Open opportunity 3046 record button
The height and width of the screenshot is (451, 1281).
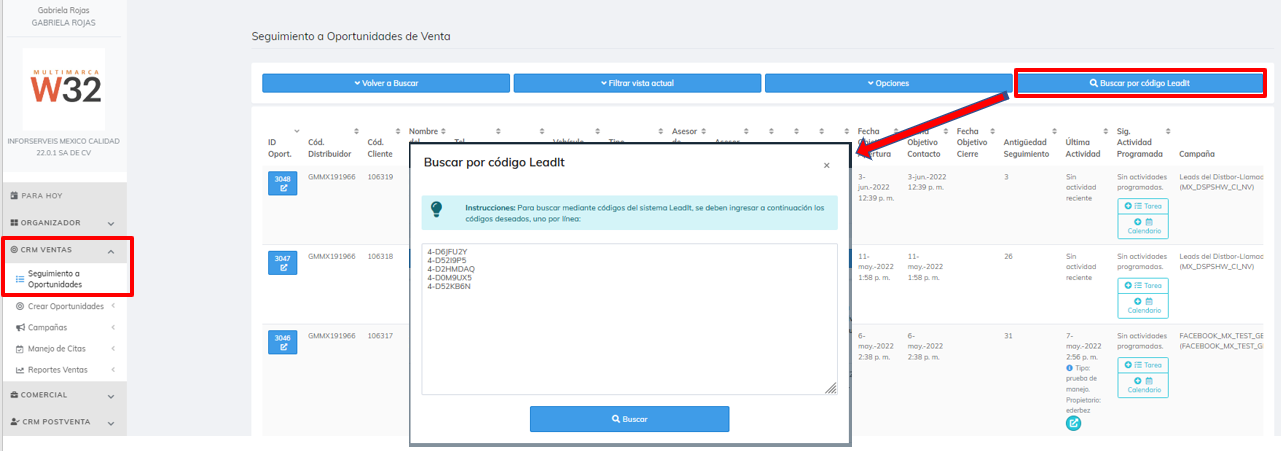pos(283,342)
